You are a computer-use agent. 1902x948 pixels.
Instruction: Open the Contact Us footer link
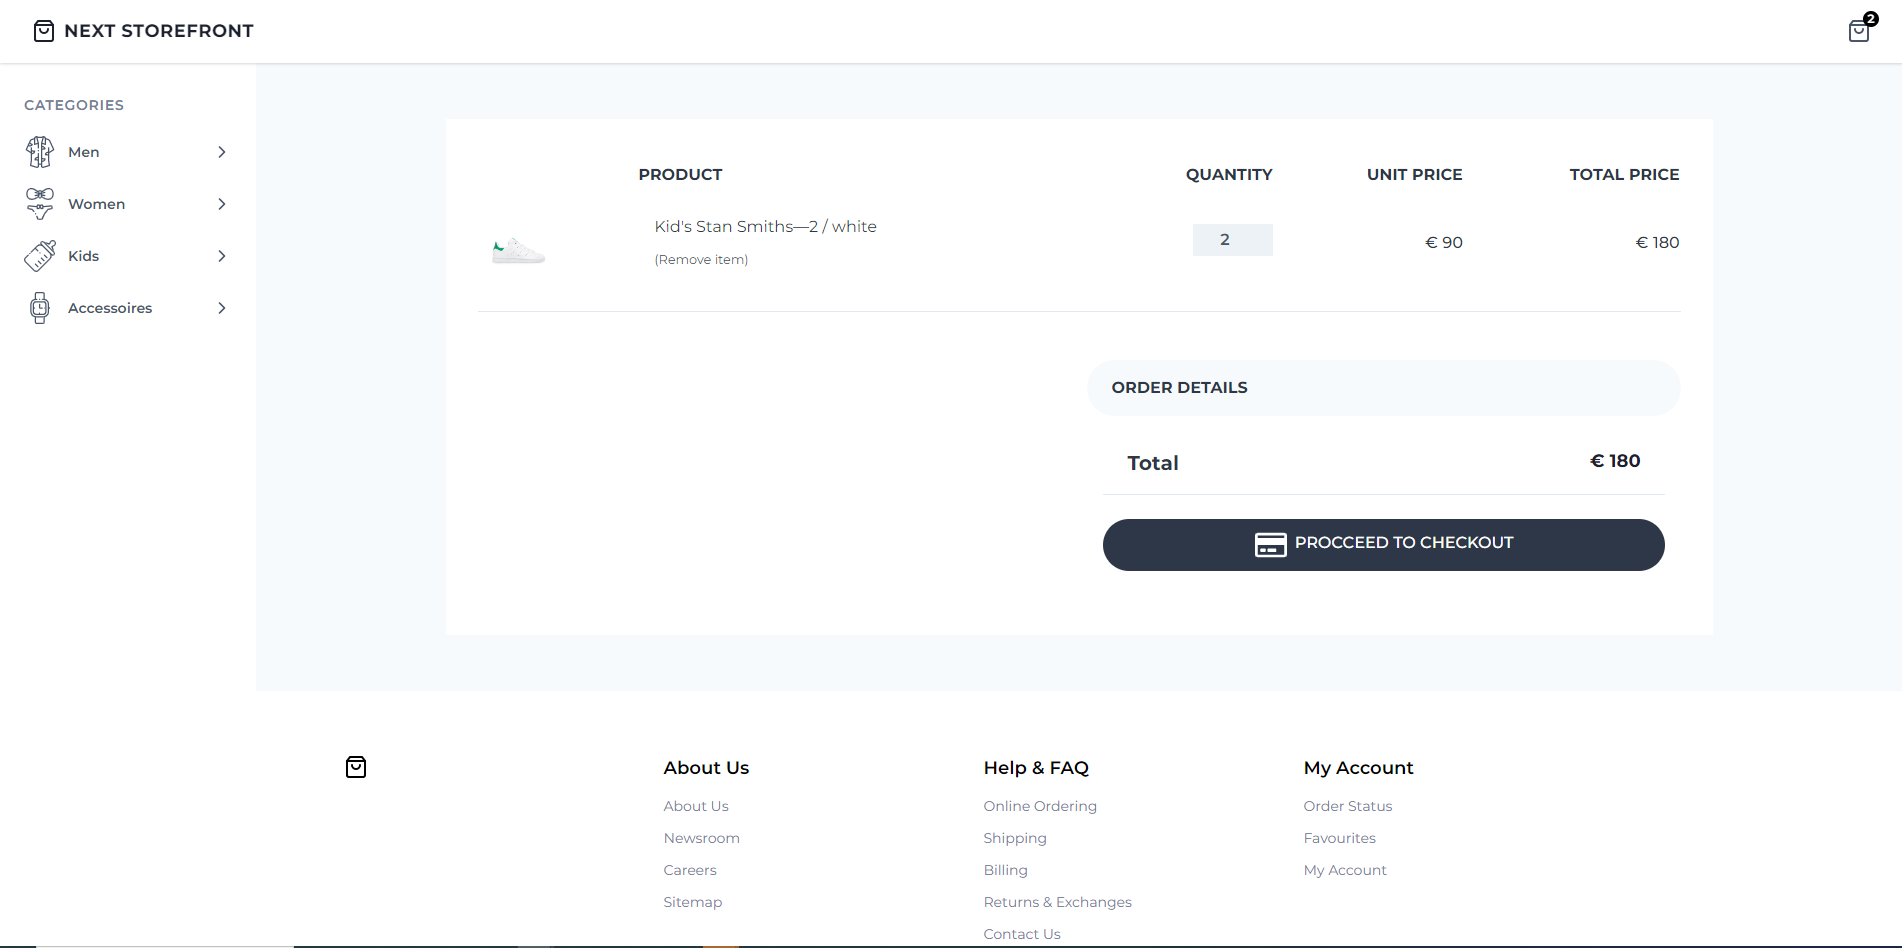1022,934
